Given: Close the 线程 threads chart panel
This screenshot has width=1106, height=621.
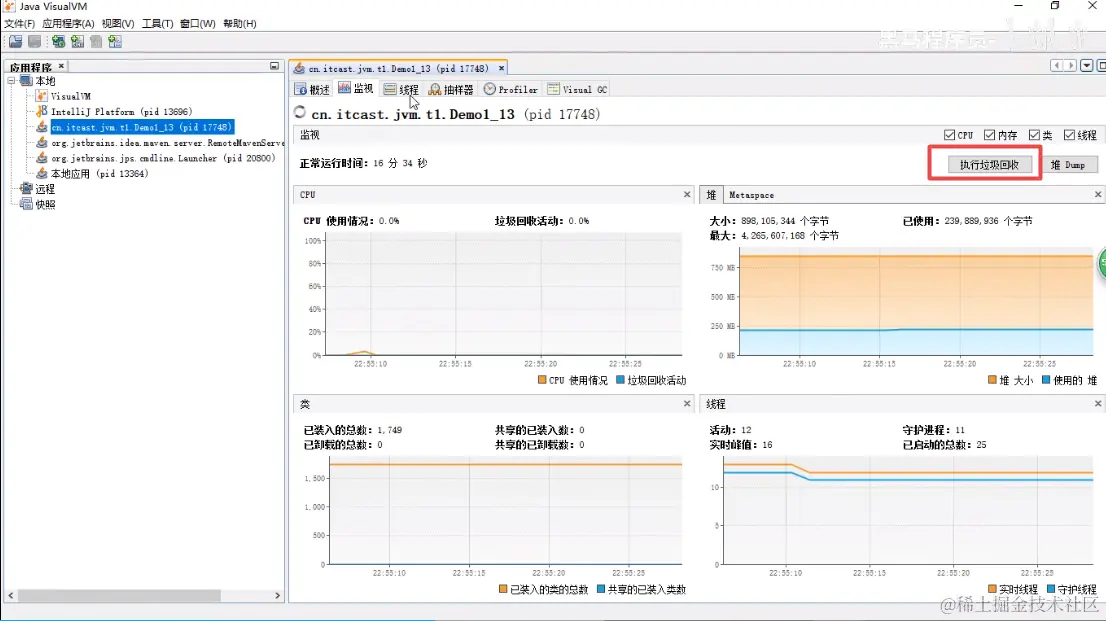Looking at the screenshot, I should point(1098,404).
